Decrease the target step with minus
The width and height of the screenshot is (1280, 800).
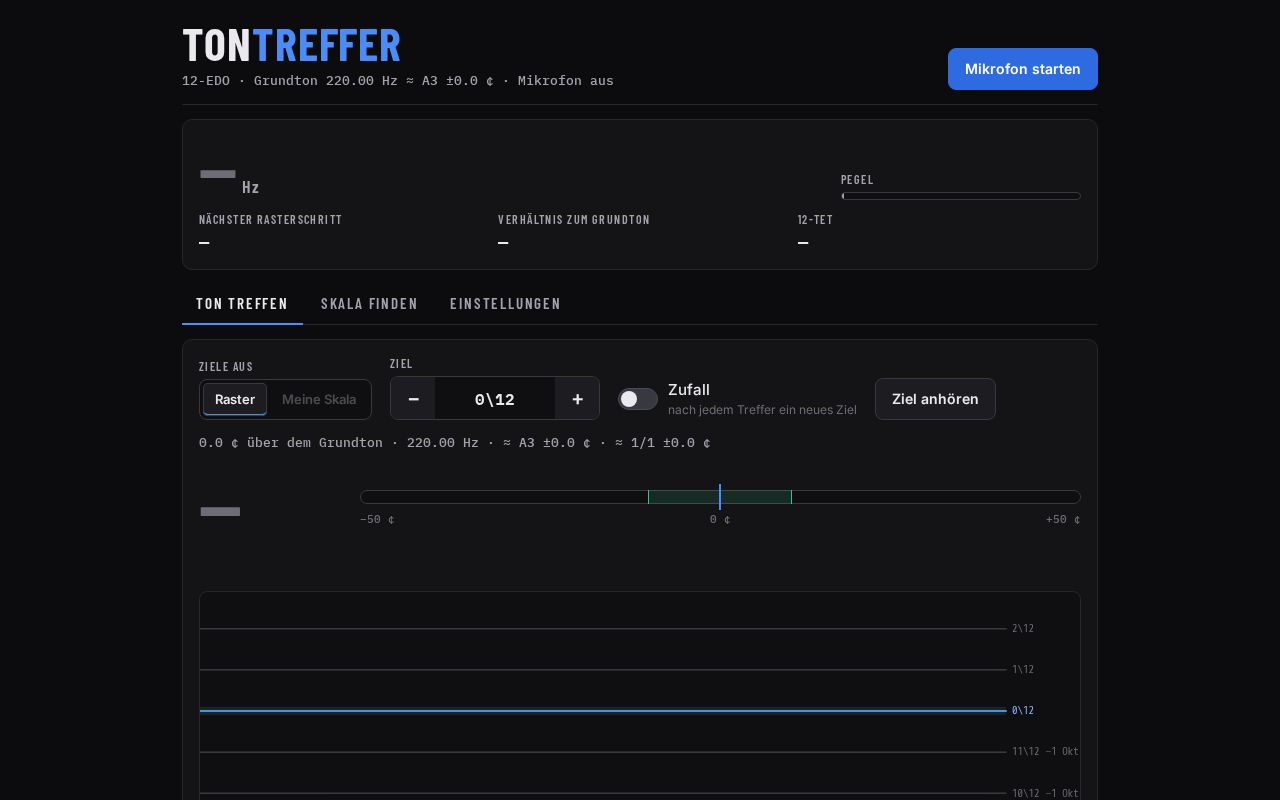(413, 398)
